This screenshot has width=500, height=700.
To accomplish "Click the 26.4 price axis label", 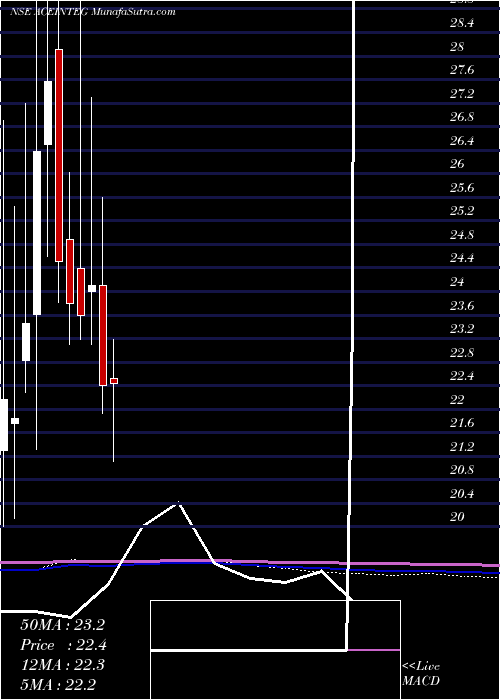I will (x=462, y=141).
